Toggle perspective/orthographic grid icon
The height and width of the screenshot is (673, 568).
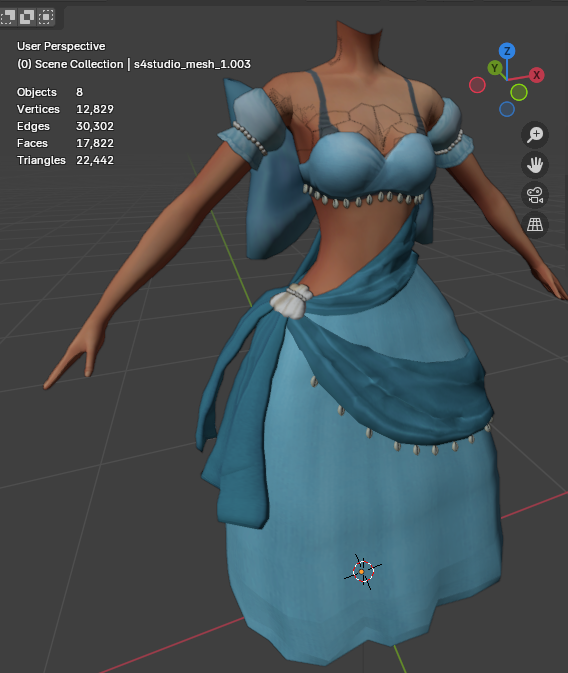[535, 224]
